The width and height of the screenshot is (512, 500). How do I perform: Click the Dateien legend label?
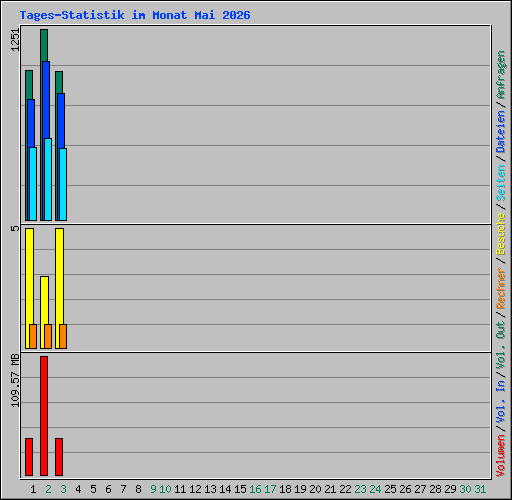[x=500, y=132]
